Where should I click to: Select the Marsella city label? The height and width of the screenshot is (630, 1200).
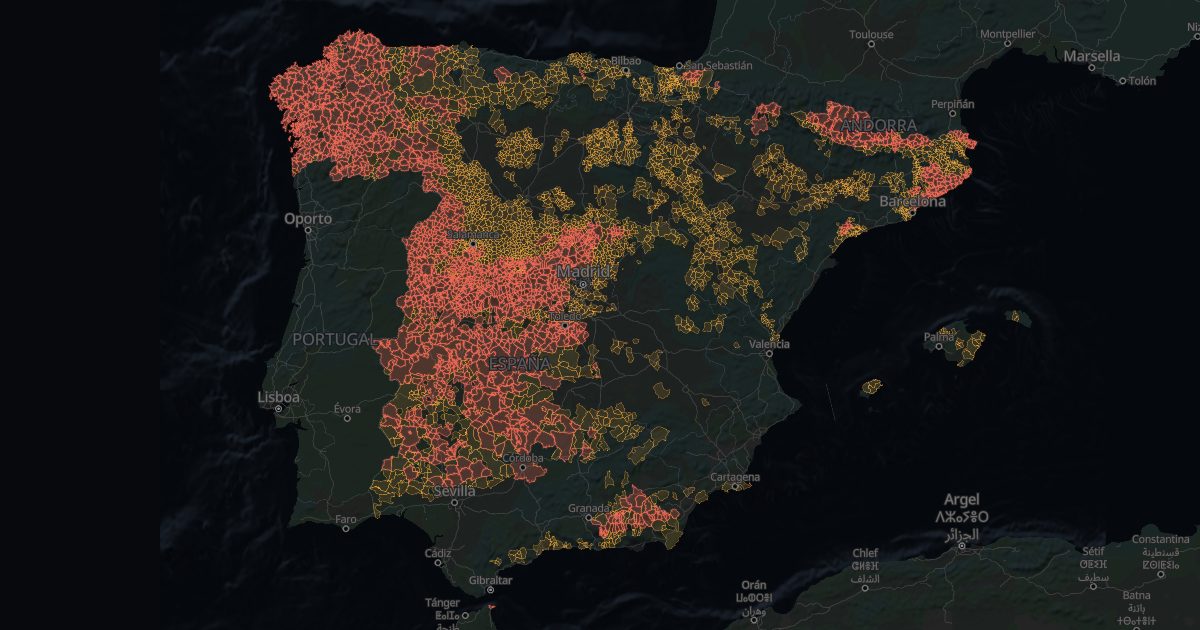pos(1092,56)
